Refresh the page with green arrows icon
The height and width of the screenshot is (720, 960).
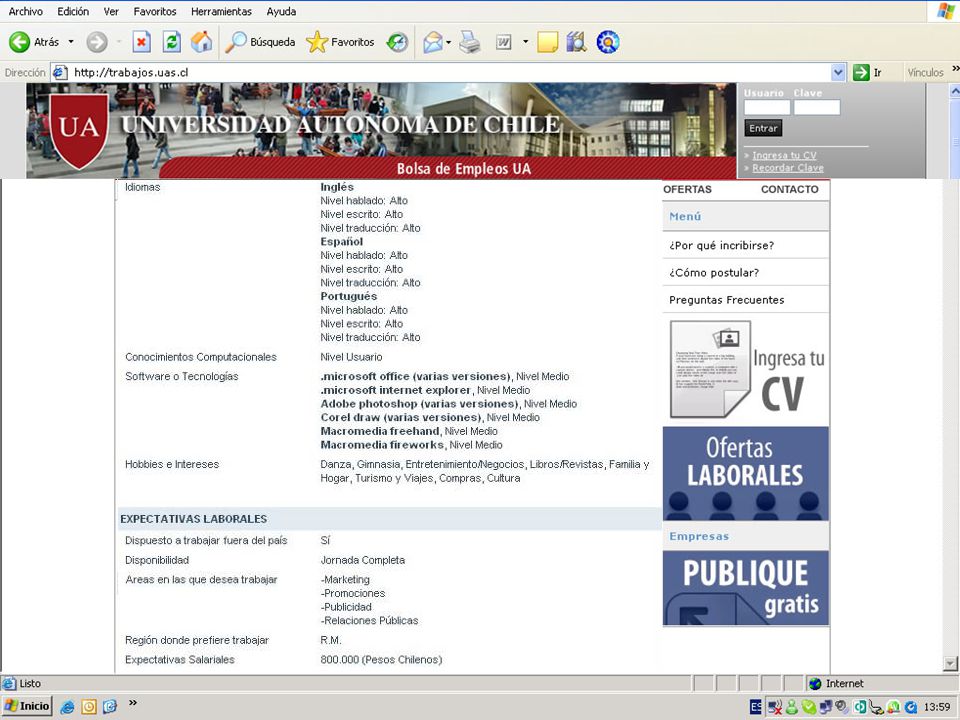[172, 42]
